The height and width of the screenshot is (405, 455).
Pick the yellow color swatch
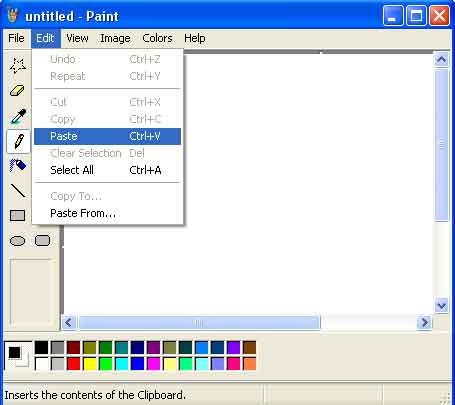89,364
